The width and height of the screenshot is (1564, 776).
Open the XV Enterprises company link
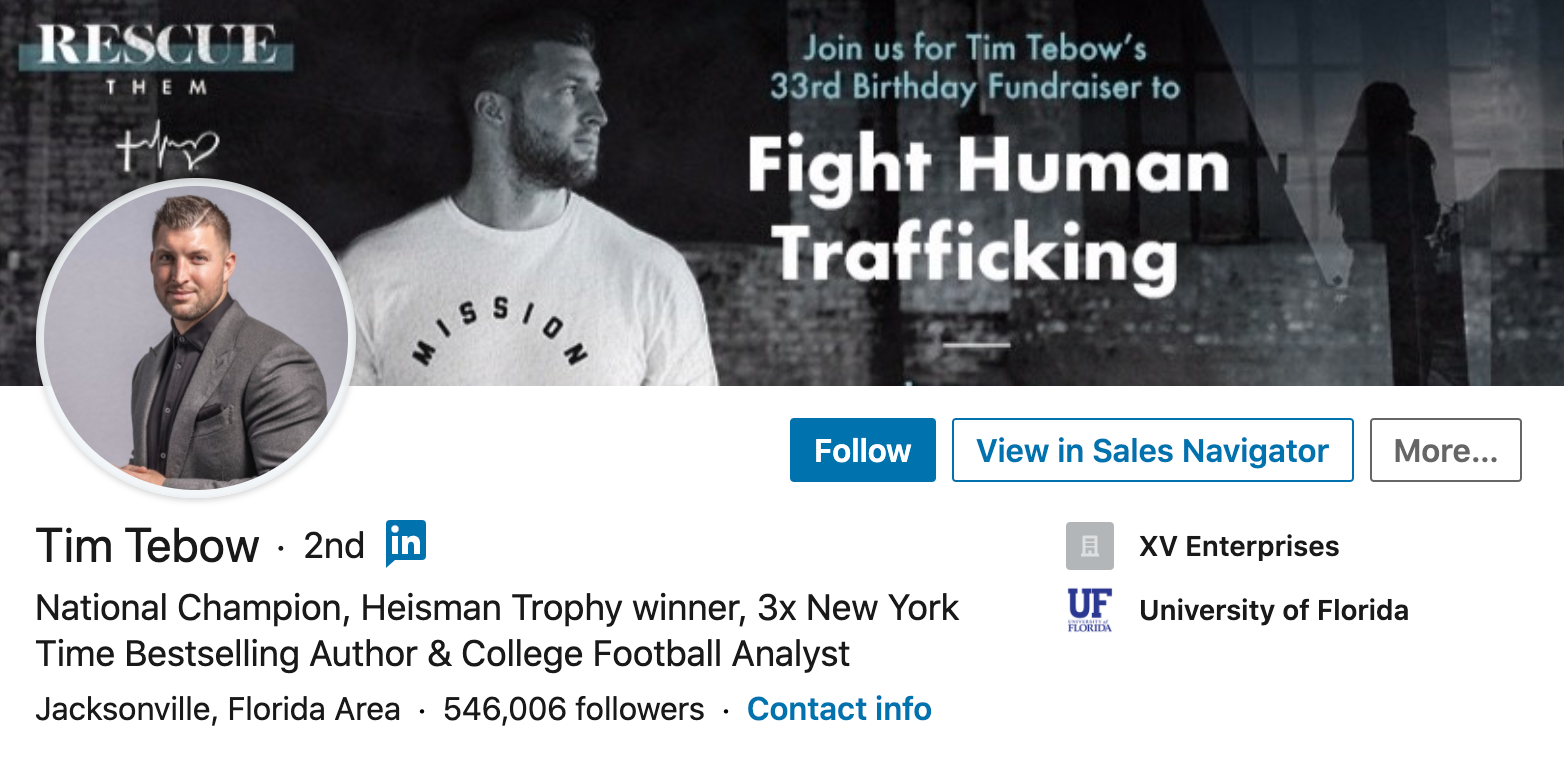point(1239,546)
